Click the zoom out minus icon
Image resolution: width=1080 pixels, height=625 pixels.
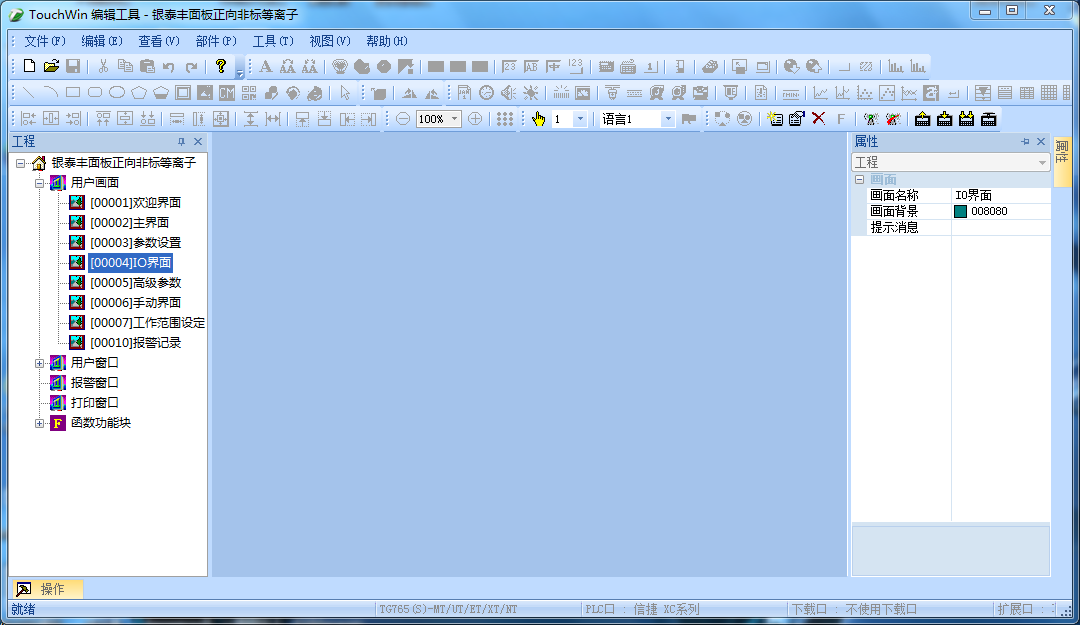[x=403, y=119]
